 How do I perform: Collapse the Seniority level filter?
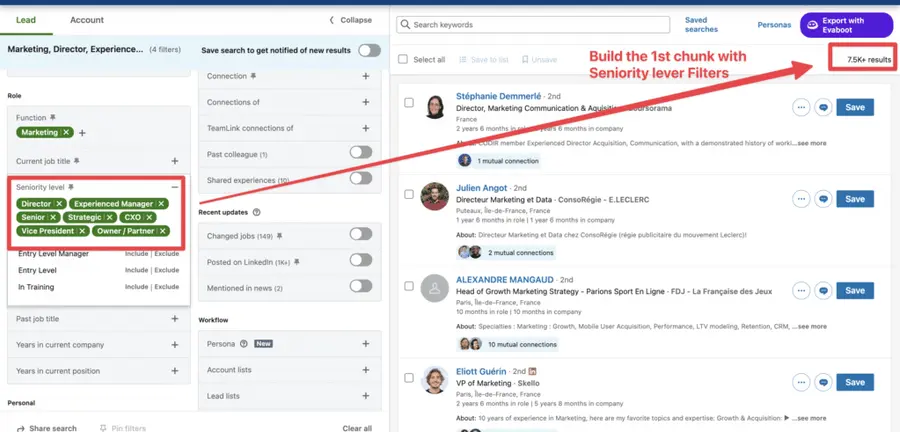click(175, 187)
